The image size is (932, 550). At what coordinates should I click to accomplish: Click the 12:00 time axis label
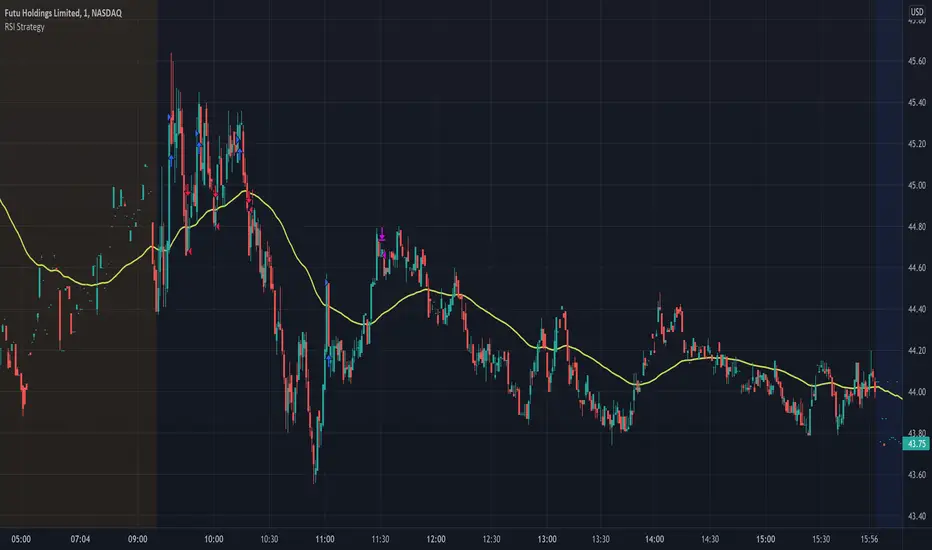(x=436, y=539)
